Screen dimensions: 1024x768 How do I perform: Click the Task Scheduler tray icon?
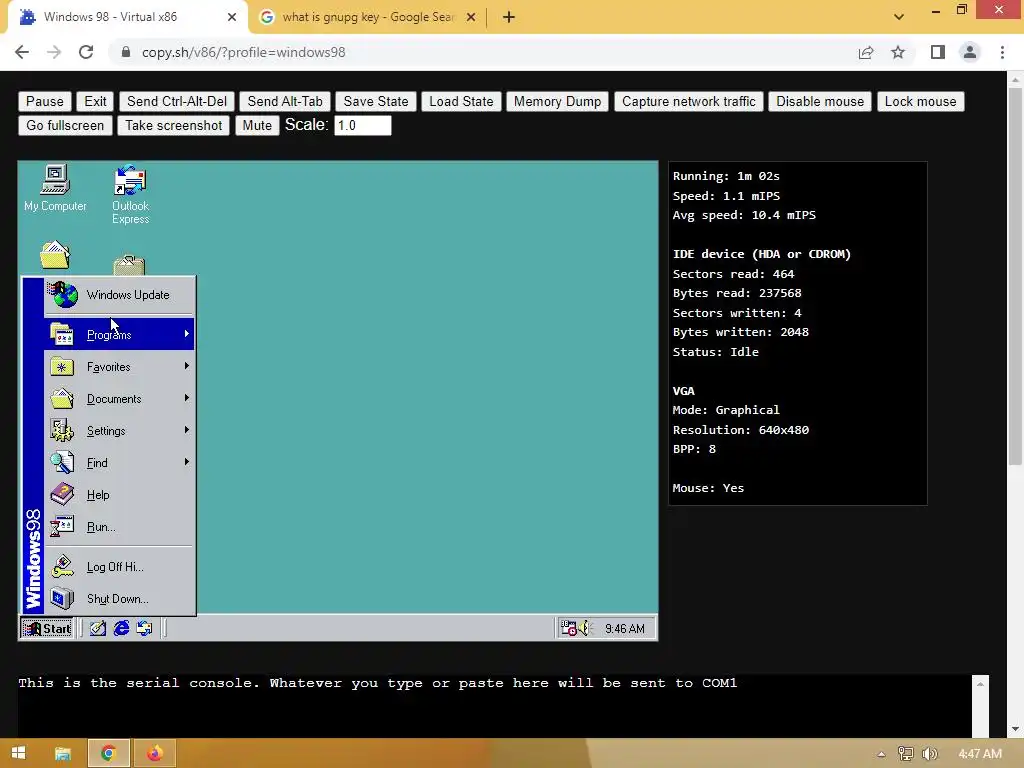pyautogui.click(x=569, y=628)
